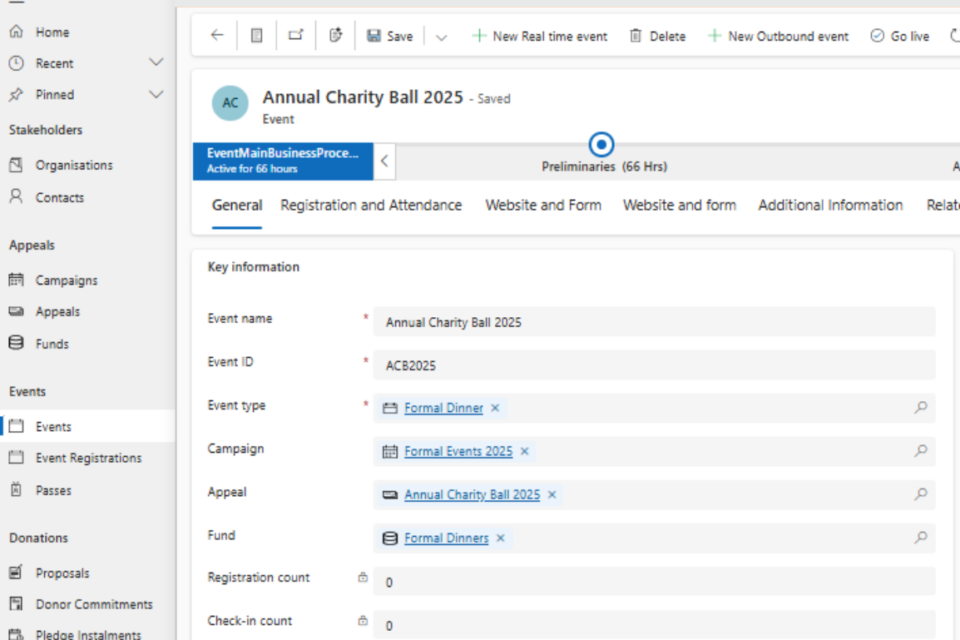
Task: Click search icon in Event type field
Action: [x=921, y=408]
